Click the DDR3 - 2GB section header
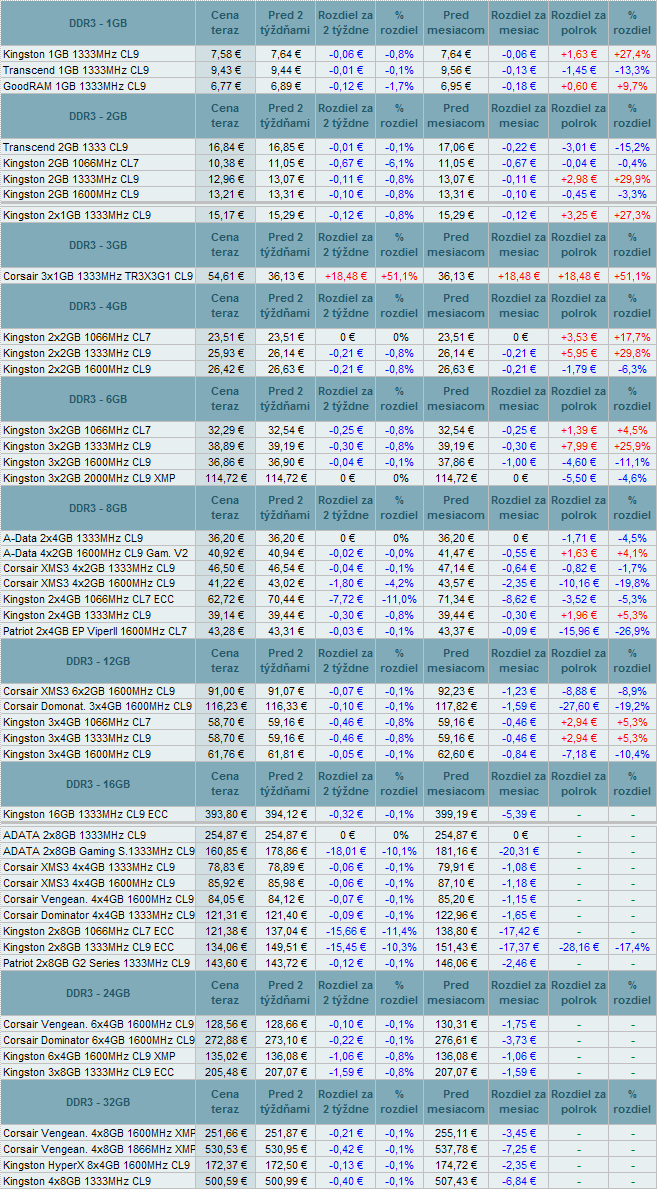Viewport: 657px width, 1189px height. click(x=96, y=116)
